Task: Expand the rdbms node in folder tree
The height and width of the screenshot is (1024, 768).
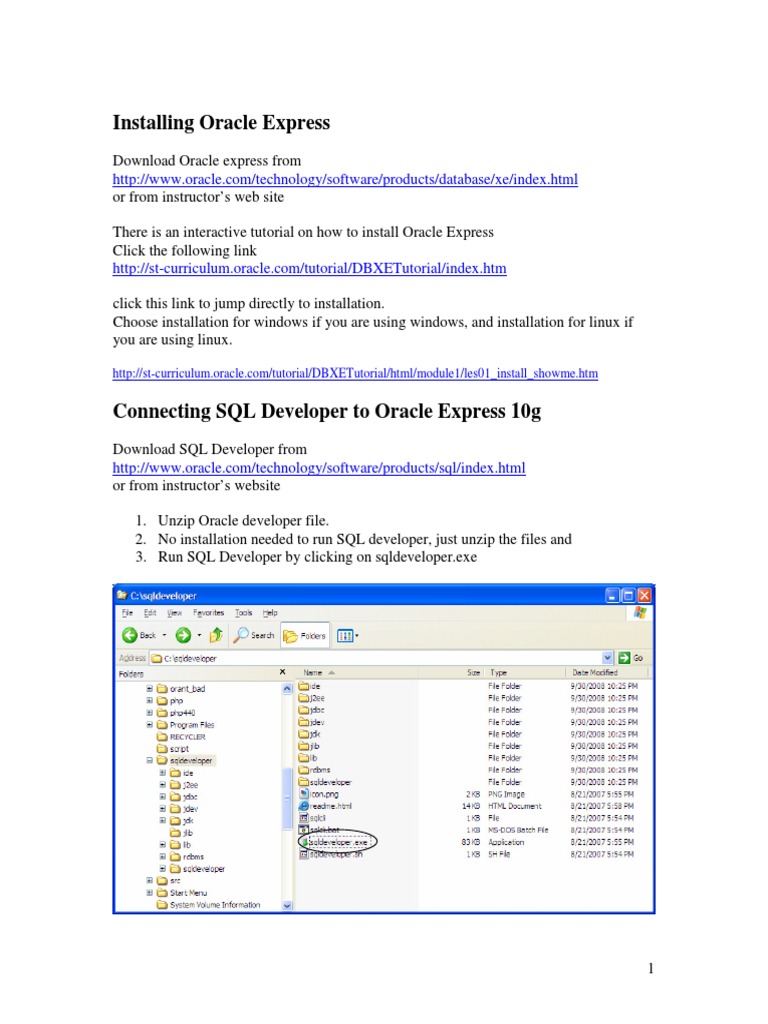Action: (x=163, y=857)
